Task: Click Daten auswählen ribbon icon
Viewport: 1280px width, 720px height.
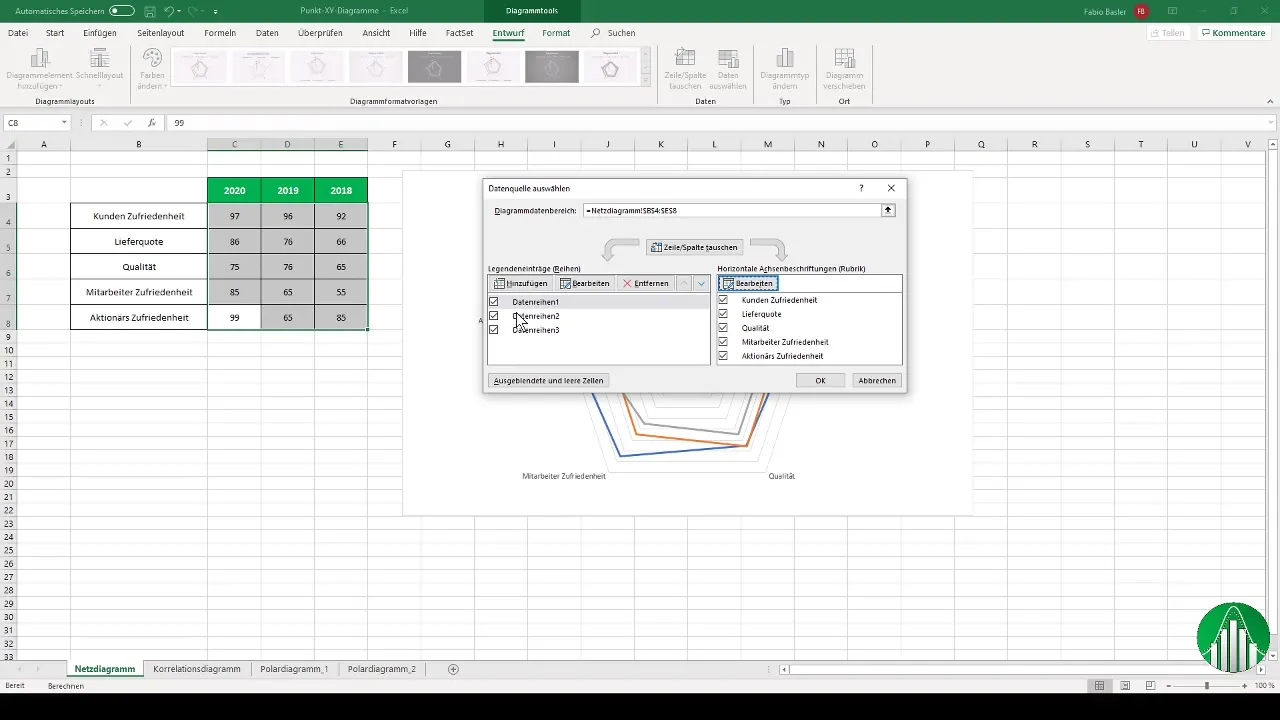Action: (728, 69)
